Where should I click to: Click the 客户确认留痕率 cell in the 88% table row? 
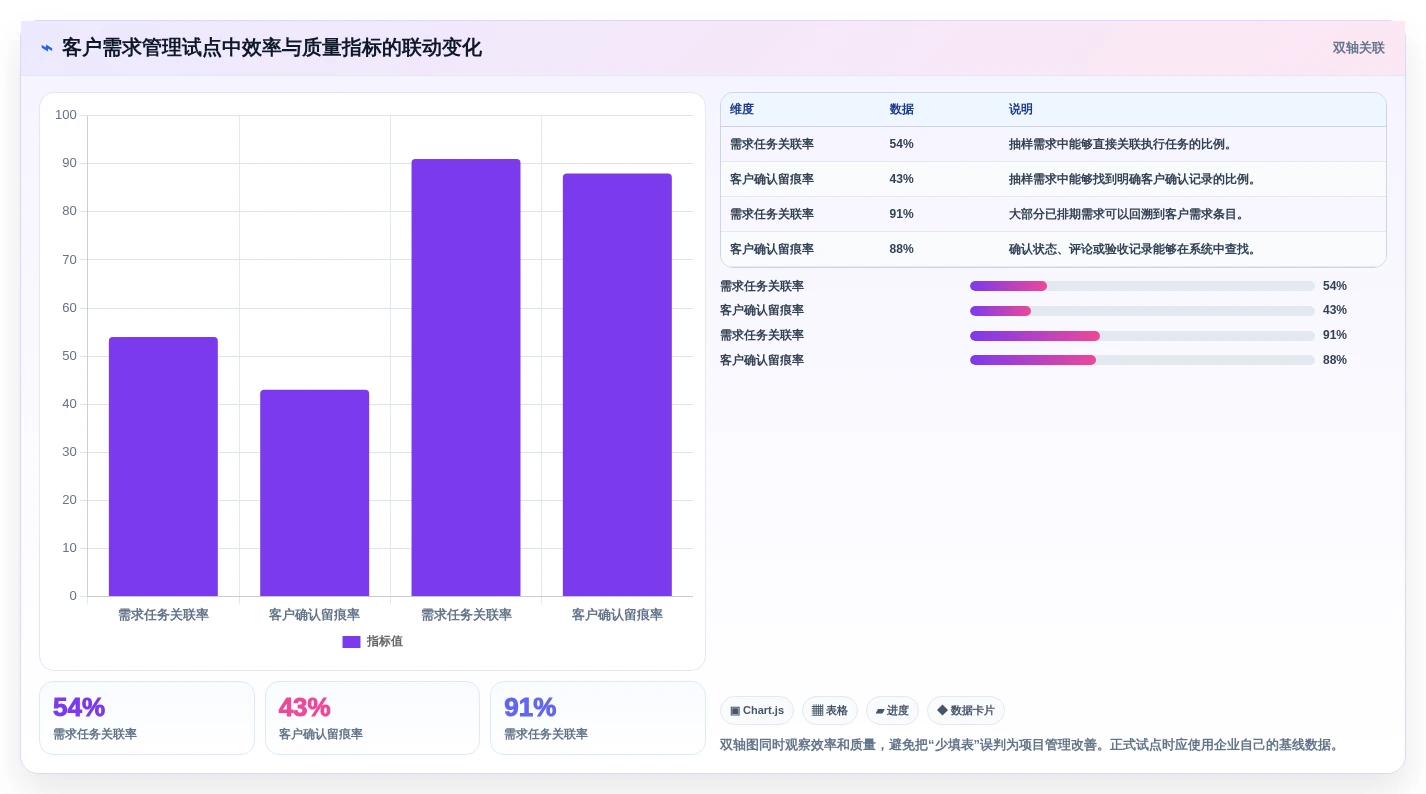click(x=772, y=249)
